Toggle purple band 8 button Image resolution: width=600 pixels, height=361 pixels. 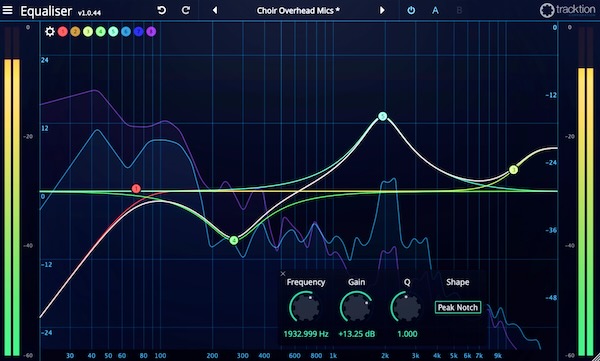click(151, 31)
